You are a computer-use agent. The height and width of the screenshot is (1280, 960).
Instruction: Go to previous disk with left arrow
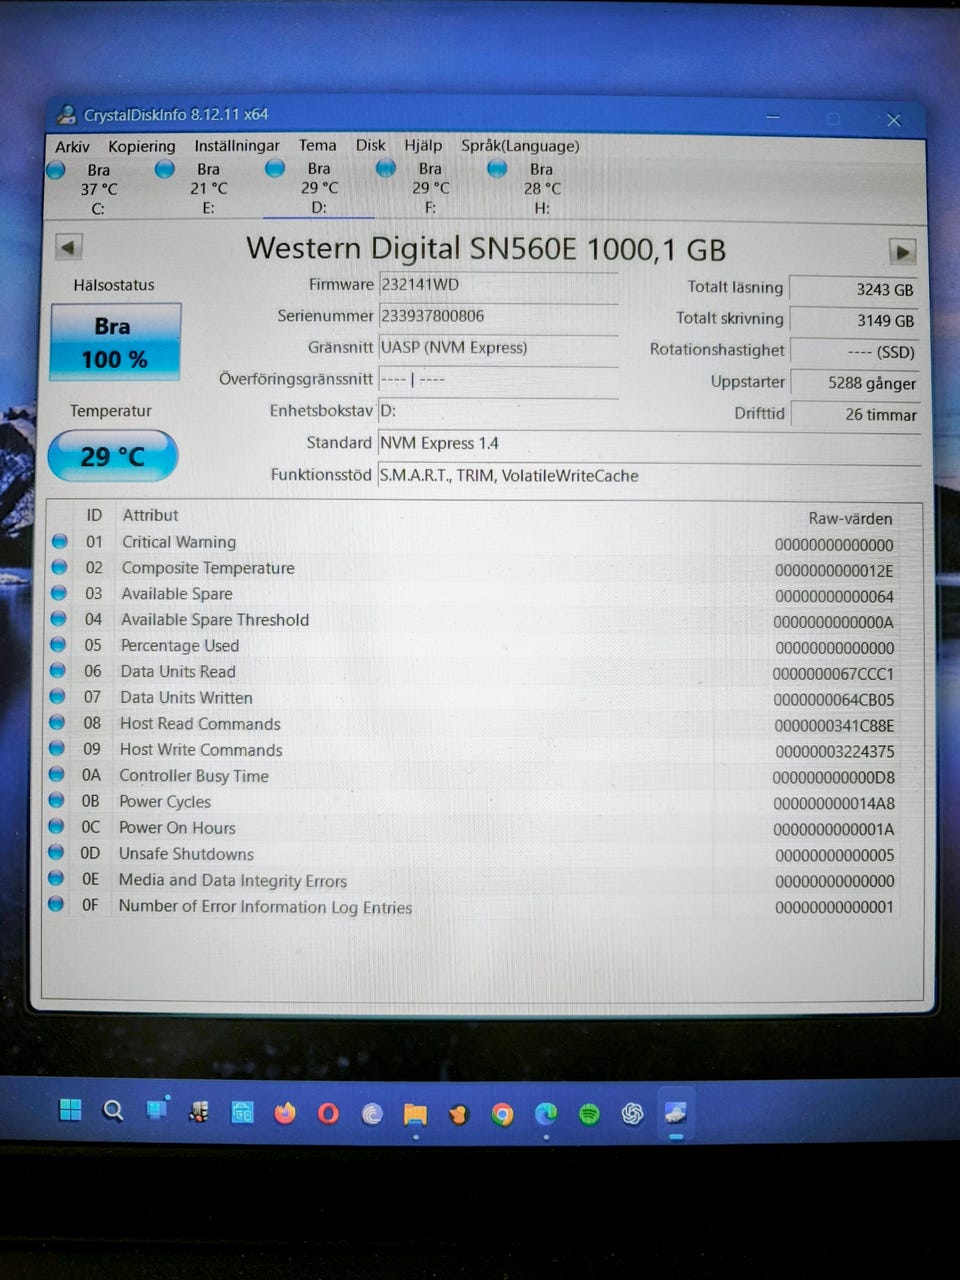pos(69,247)
